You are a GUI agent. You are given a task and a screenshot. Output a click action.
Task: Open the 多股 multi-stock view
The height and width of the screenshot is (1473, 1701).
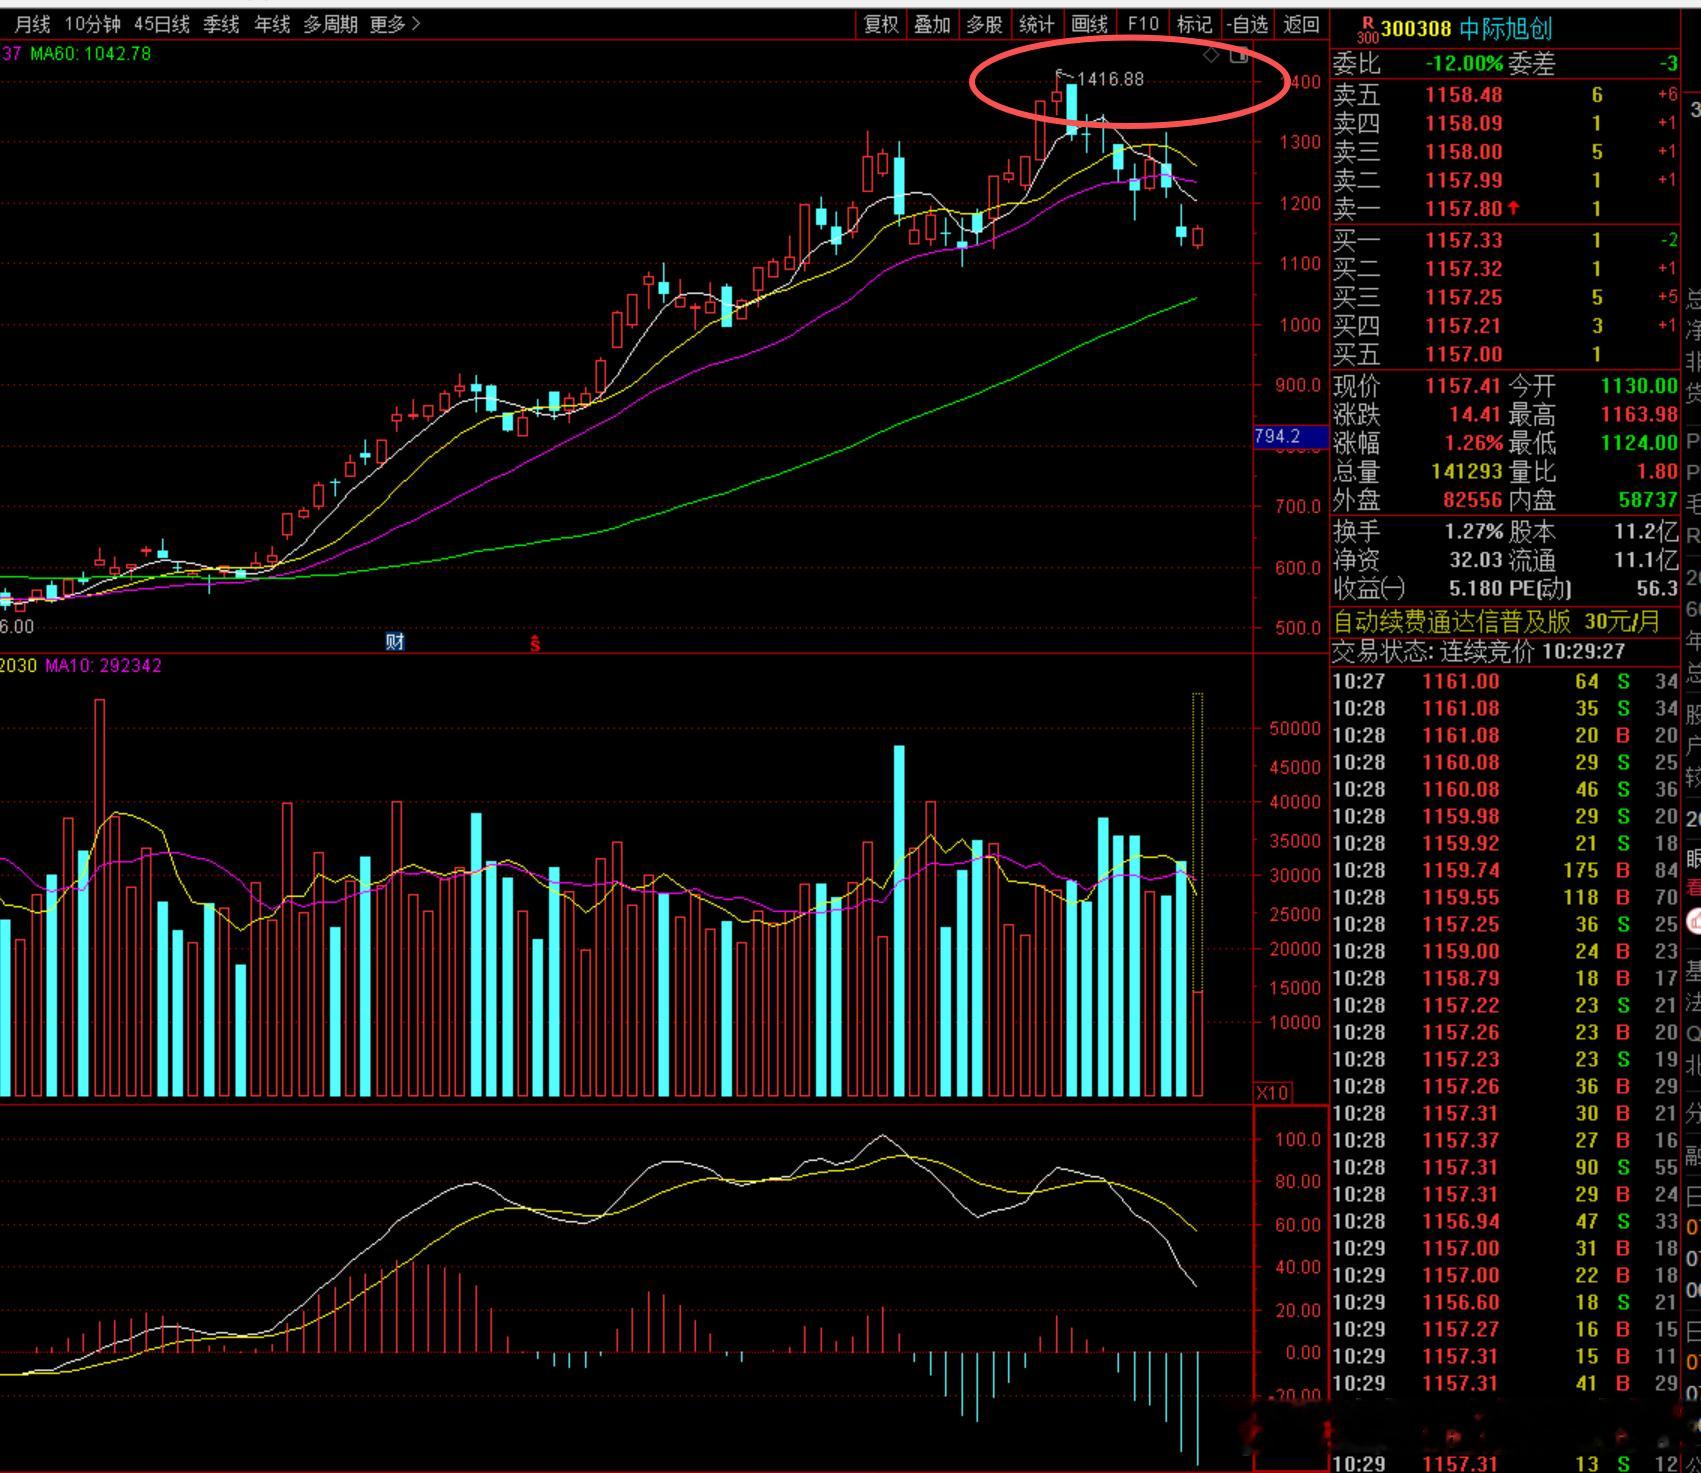click(x=984, y=24)
